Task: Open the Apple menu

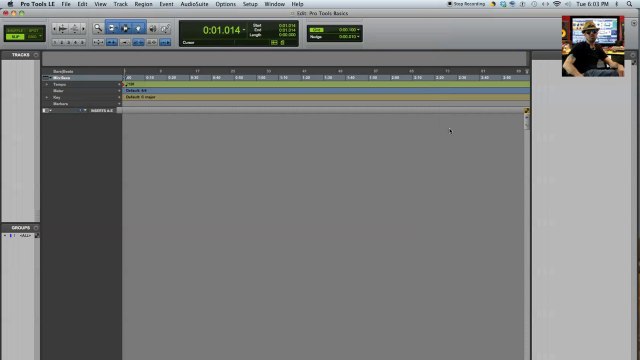Action: pos(10,4)
